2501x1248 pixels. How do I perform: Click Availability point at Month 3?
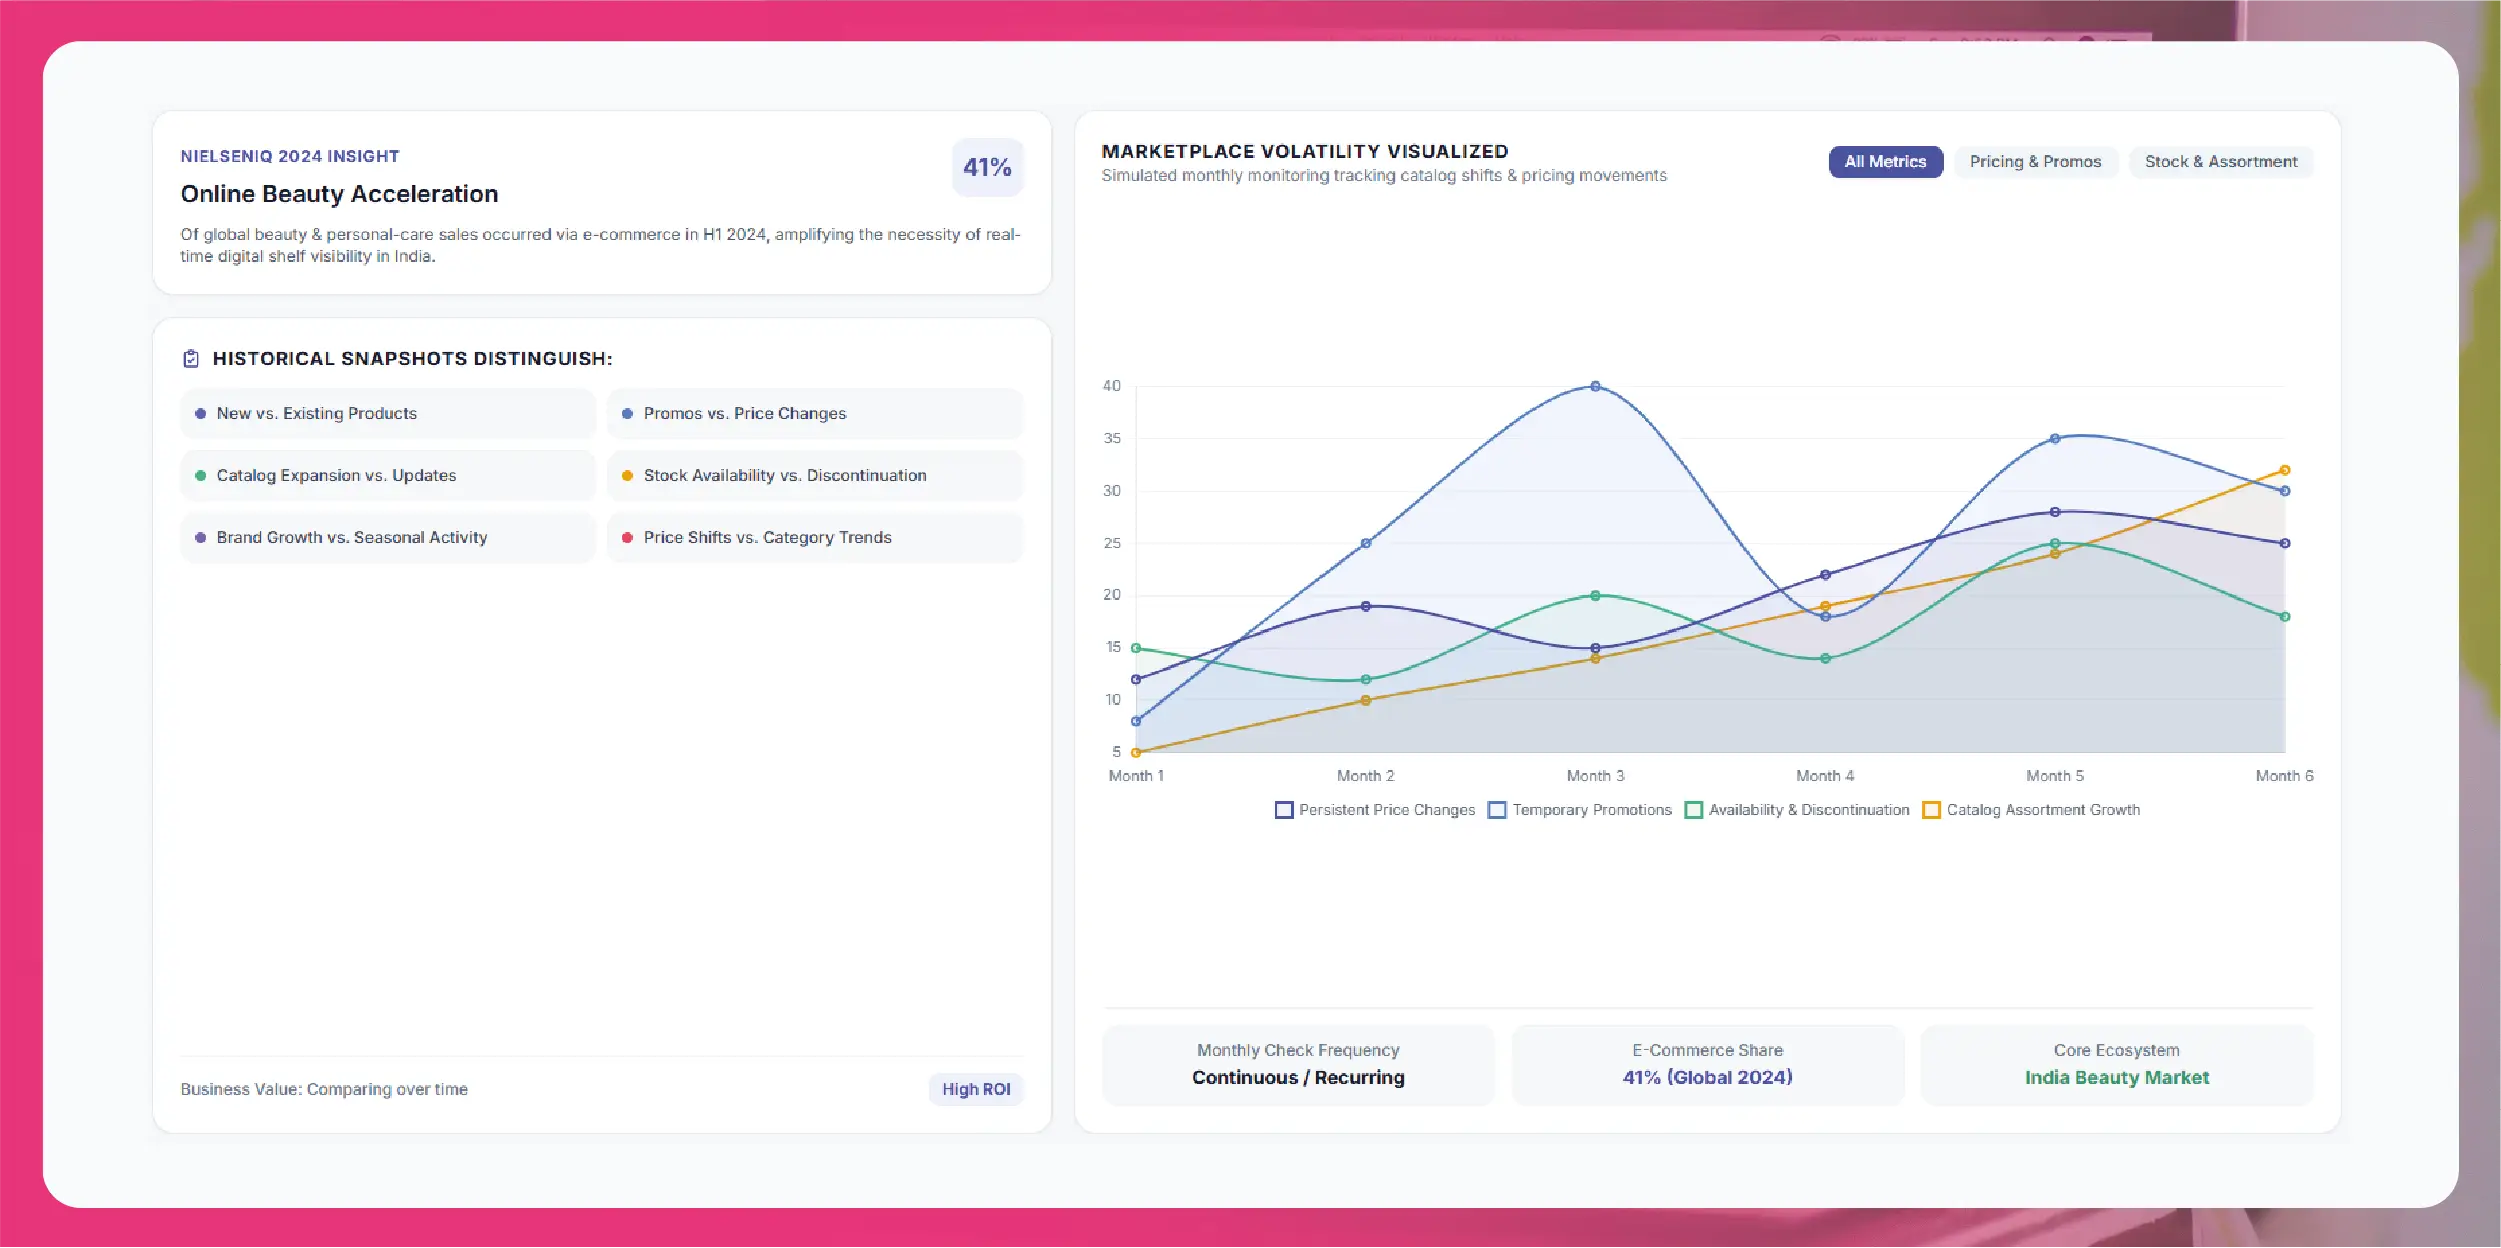tap(1595, 596)
